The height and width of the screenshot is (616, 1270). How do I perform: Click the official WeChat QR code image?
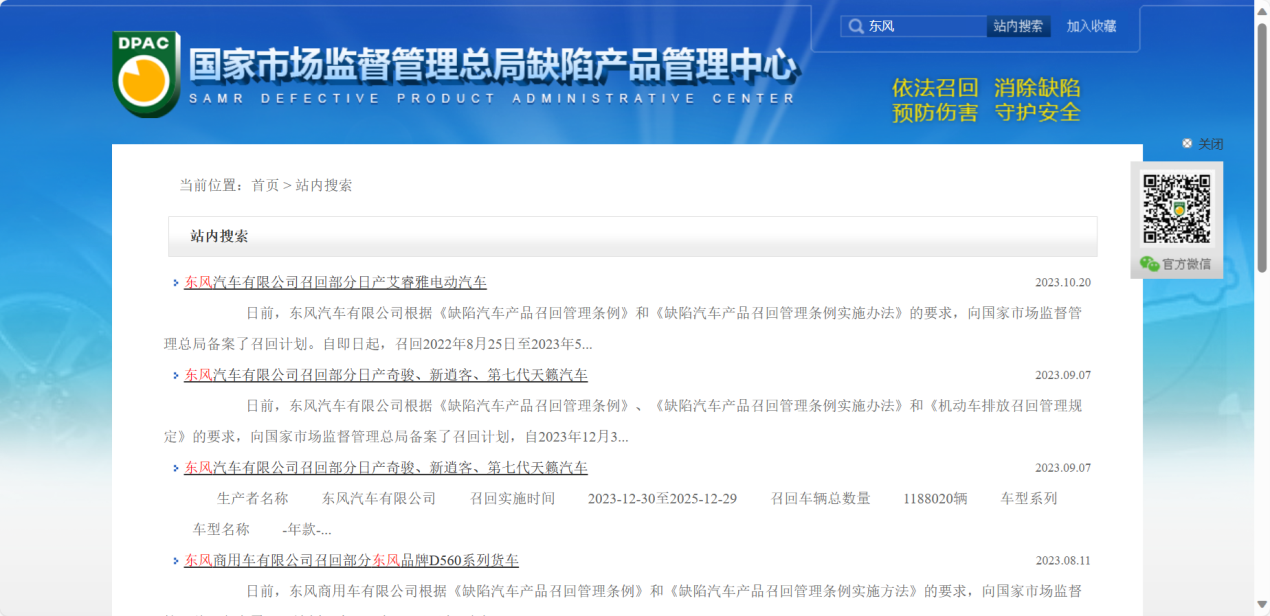(1177, 209)
